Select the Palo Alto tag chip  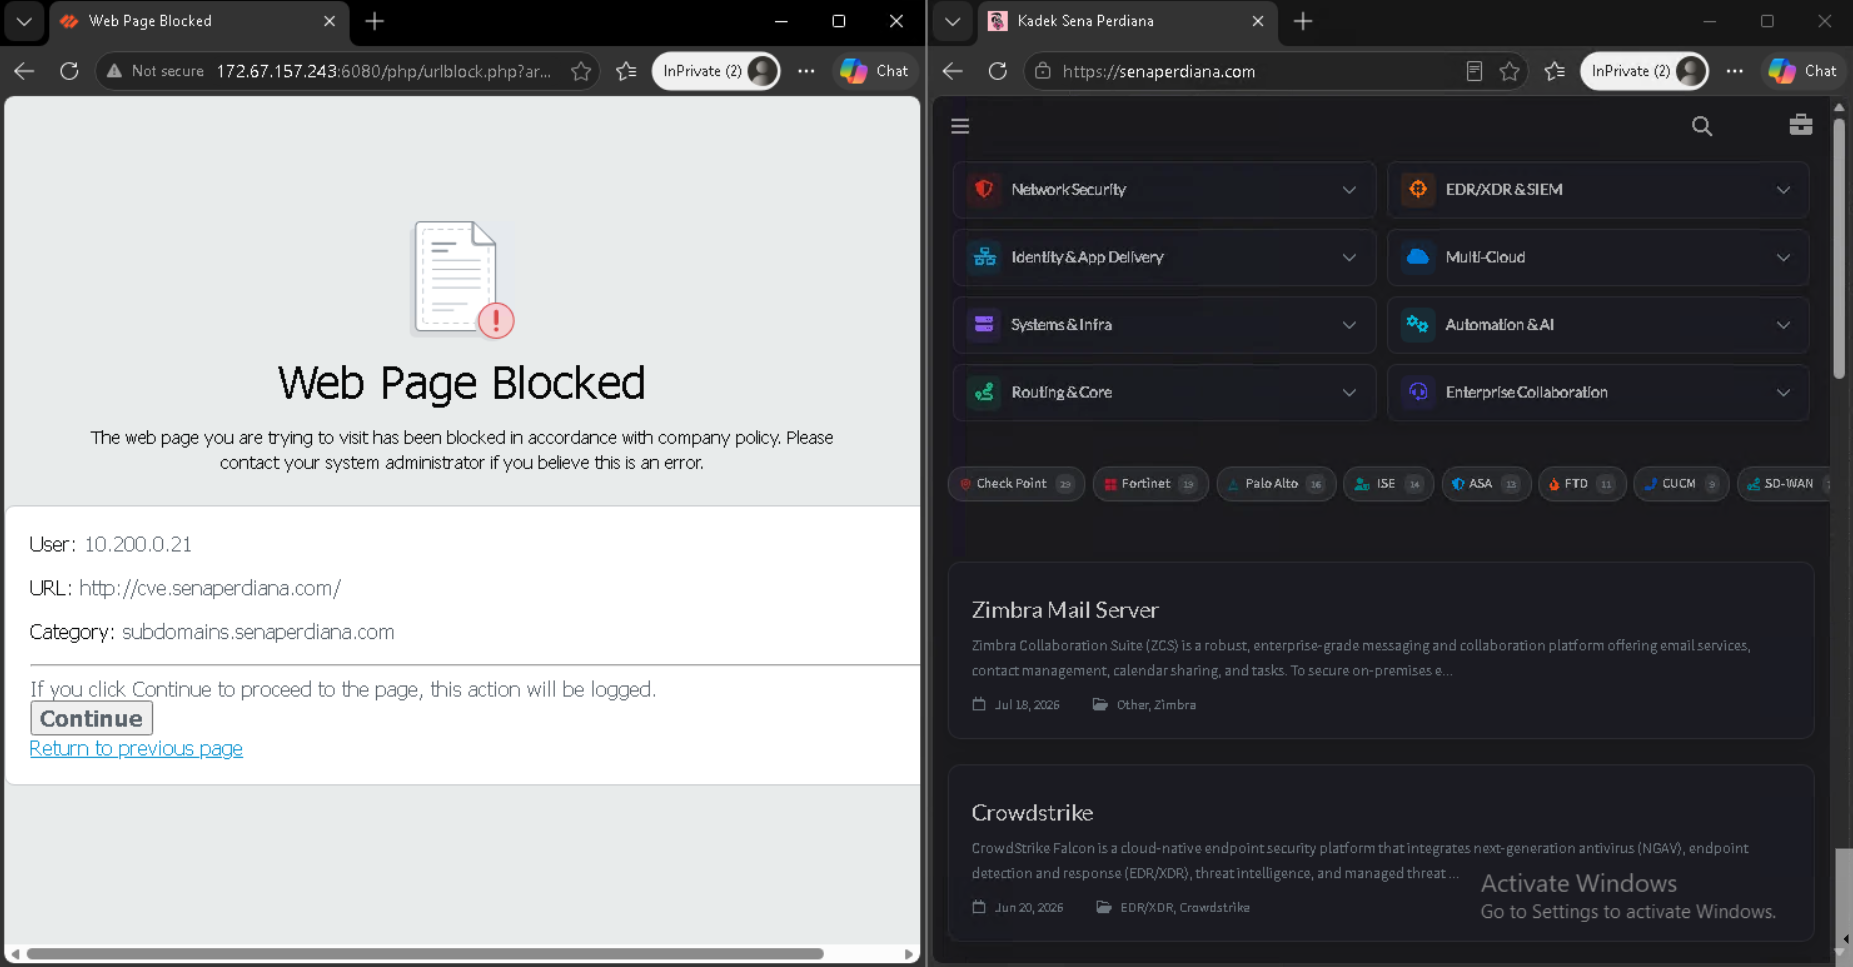(1276, 484)
